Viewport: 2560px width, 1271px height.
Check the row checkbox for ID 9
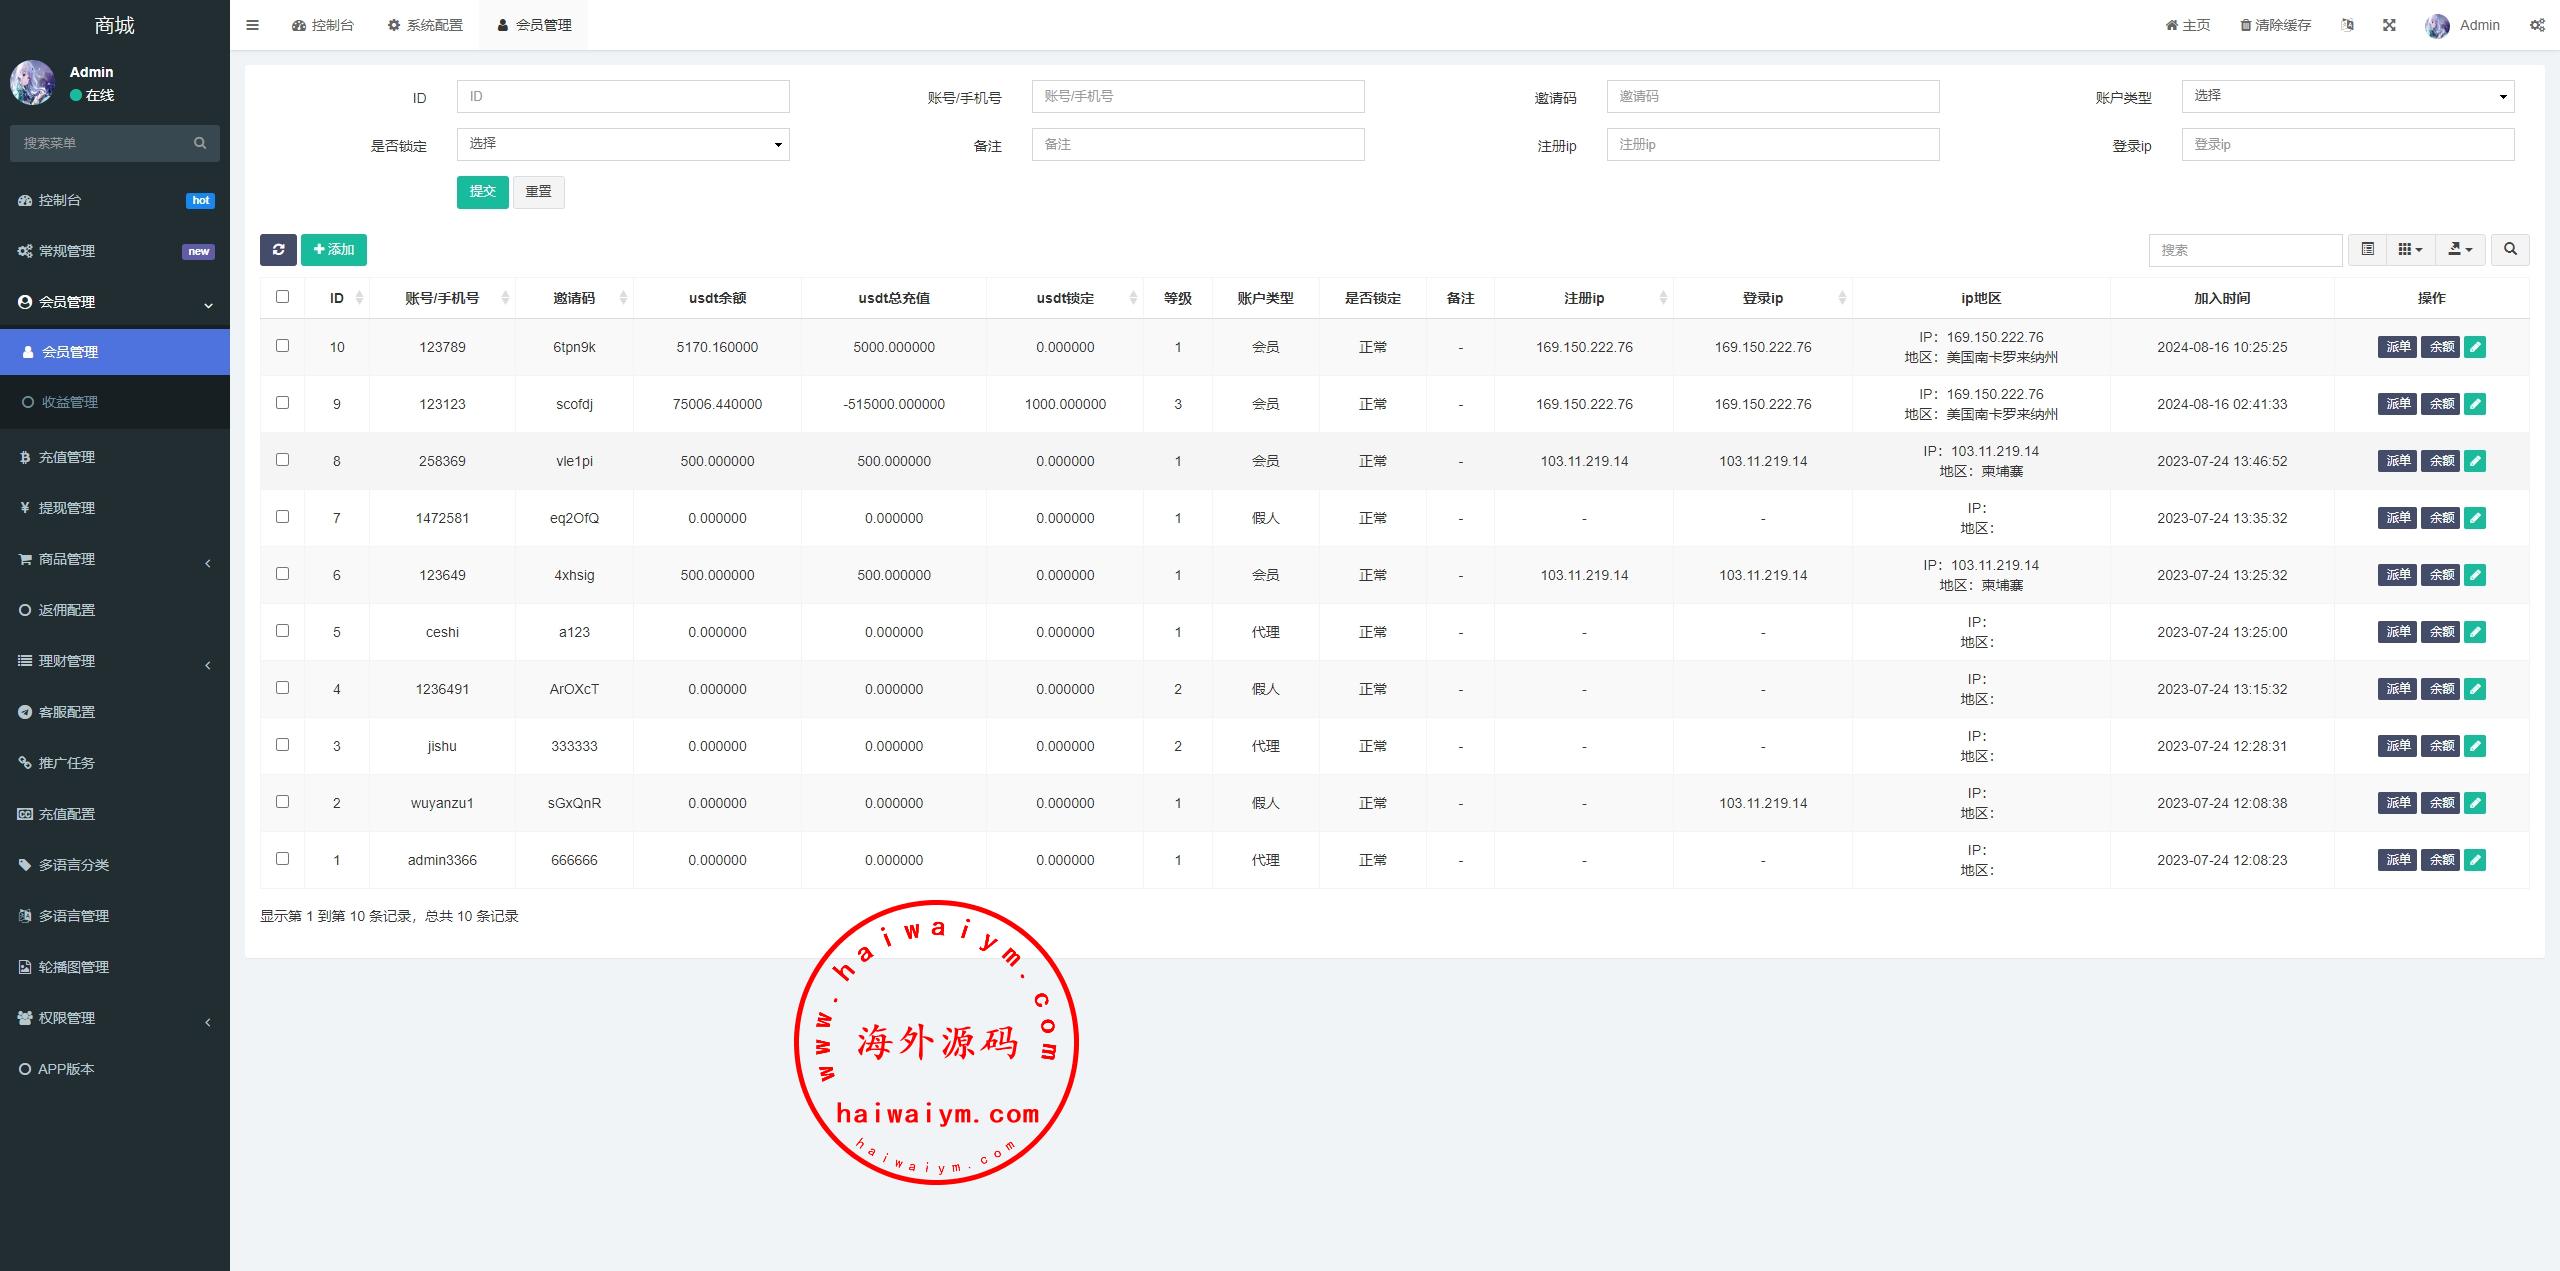282,403
